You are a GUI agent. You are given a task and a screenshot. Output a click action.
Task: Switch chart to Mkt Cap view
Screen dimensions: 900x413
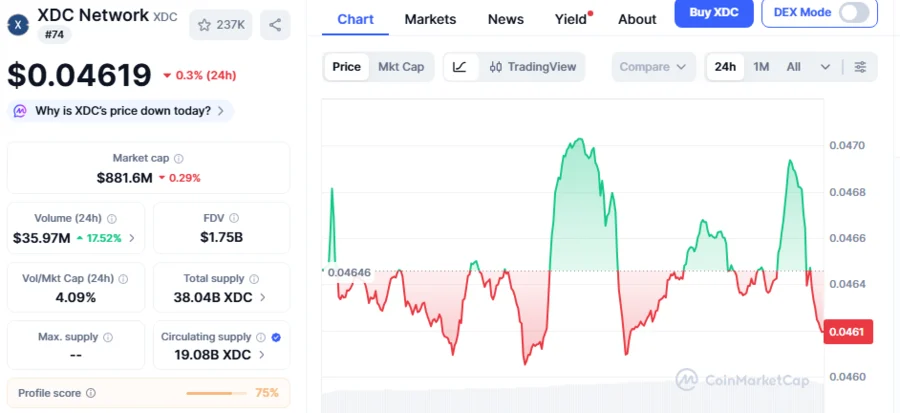pos(400,67)
